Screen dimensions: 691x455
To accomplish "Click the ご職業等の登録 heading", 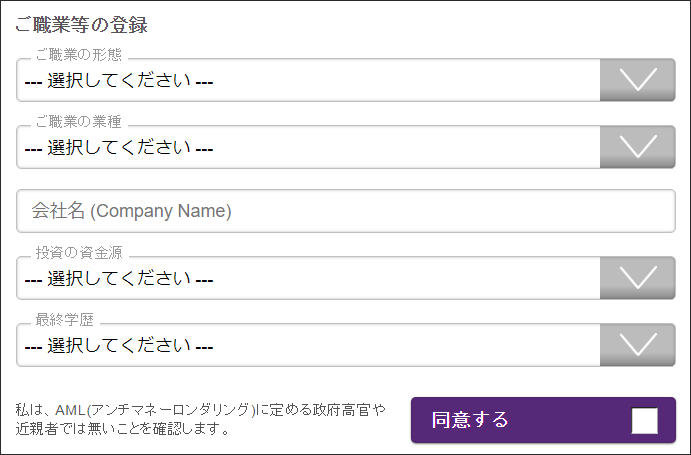I will [x=81, y=25].
